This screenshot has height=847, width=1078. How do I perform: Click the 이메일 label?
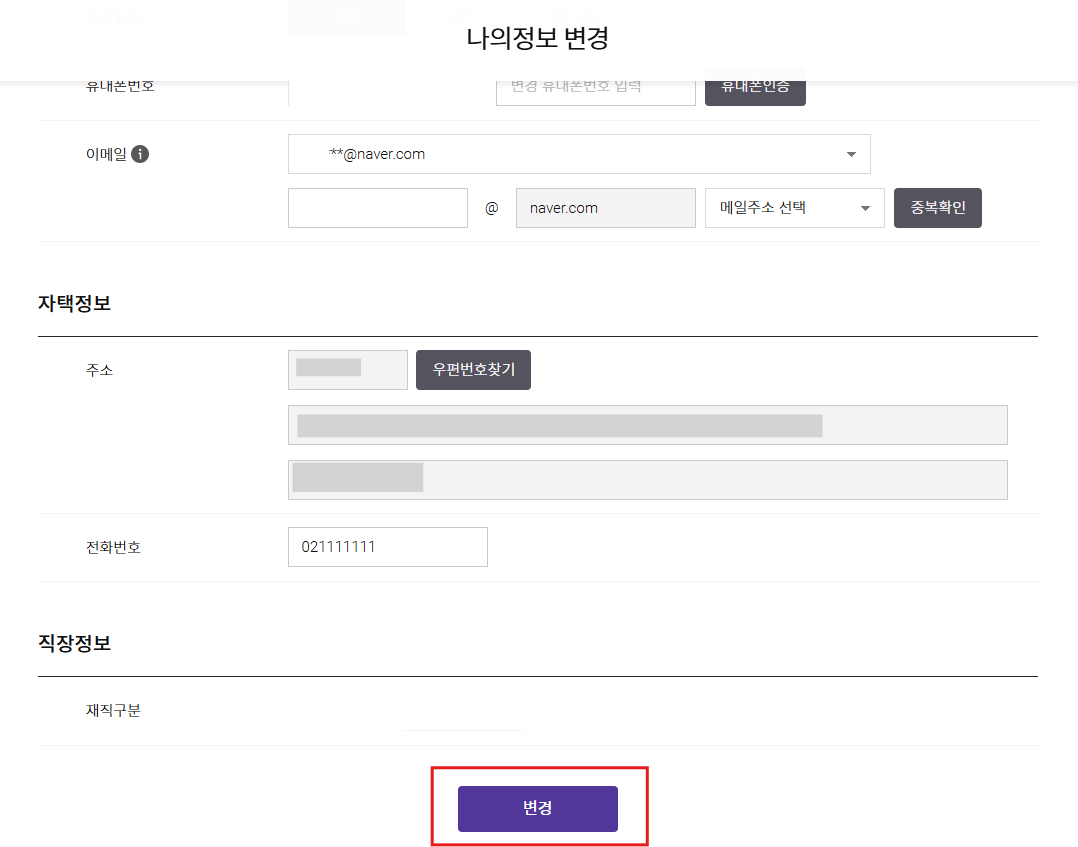106,154
